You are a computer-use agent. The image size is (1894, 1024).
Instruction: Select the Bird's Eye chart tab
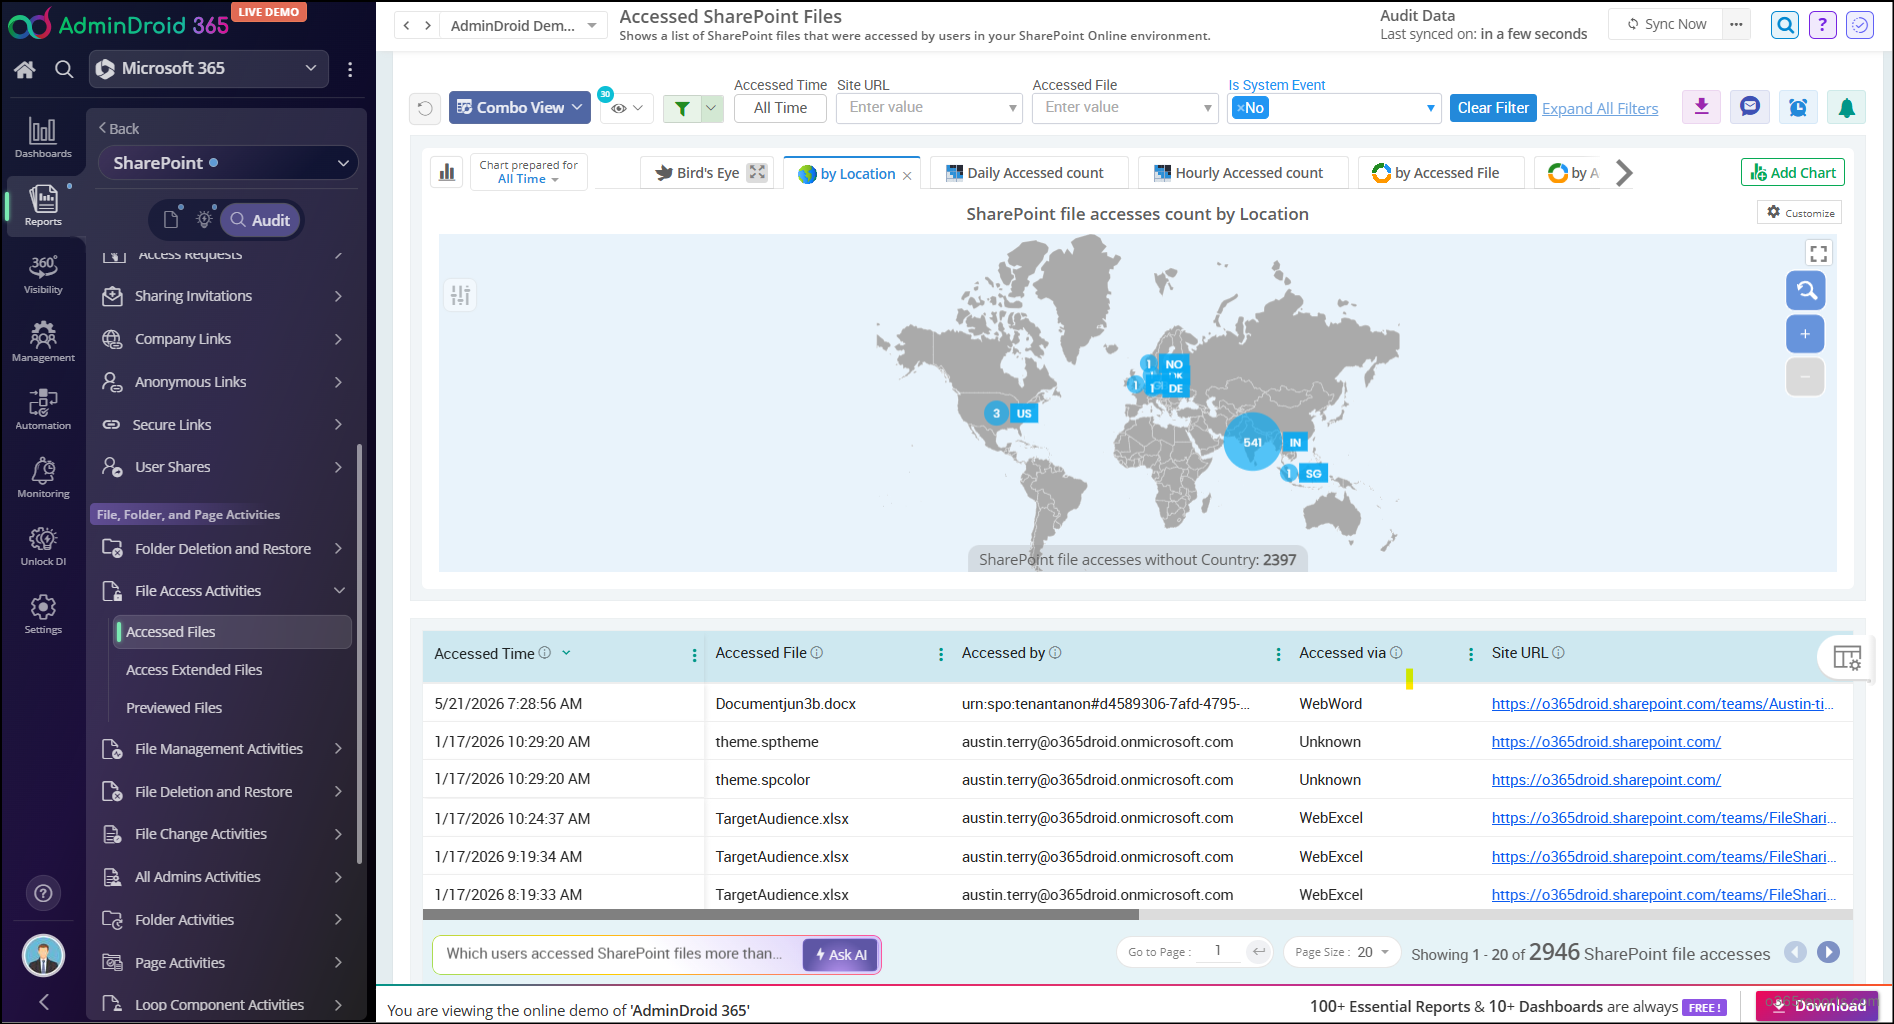[709, 173]
